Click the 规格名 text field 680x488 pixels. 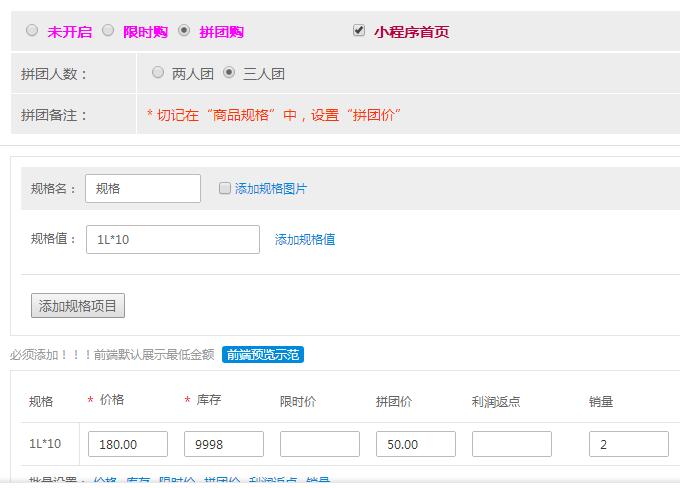(x=142, y=188)
